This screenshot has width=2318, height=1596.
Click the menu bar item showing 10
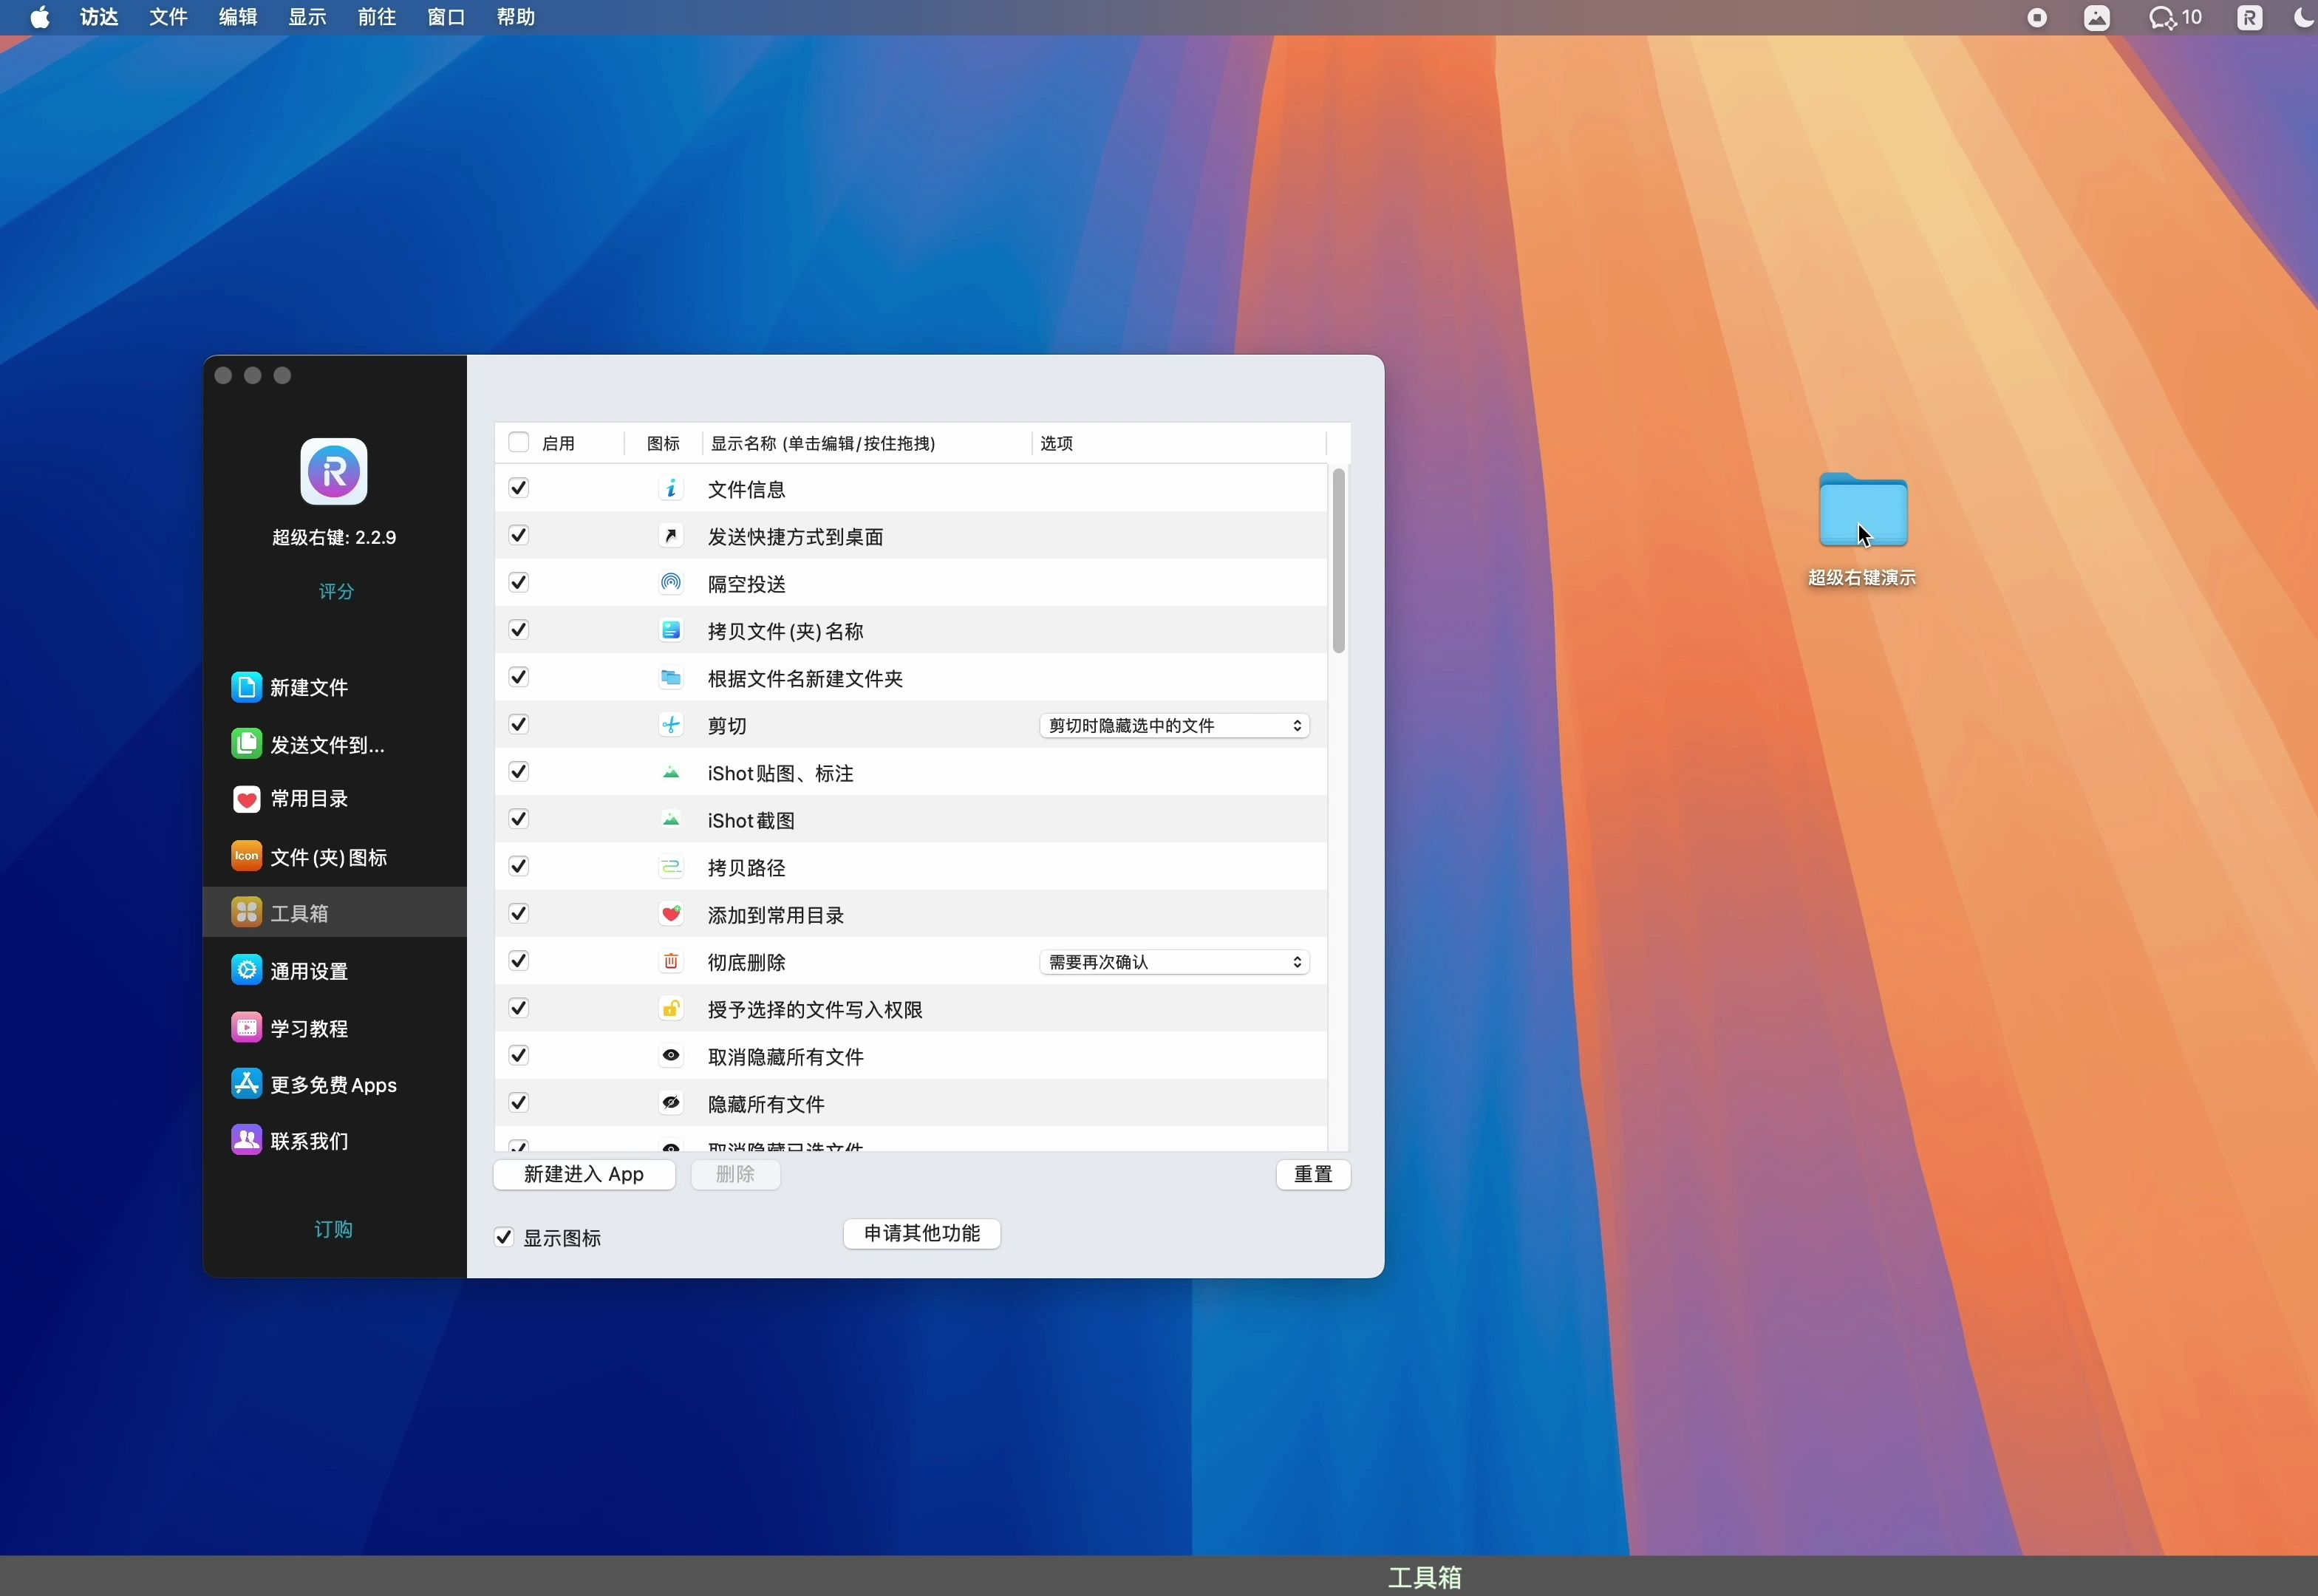[x=2175, y=17]
